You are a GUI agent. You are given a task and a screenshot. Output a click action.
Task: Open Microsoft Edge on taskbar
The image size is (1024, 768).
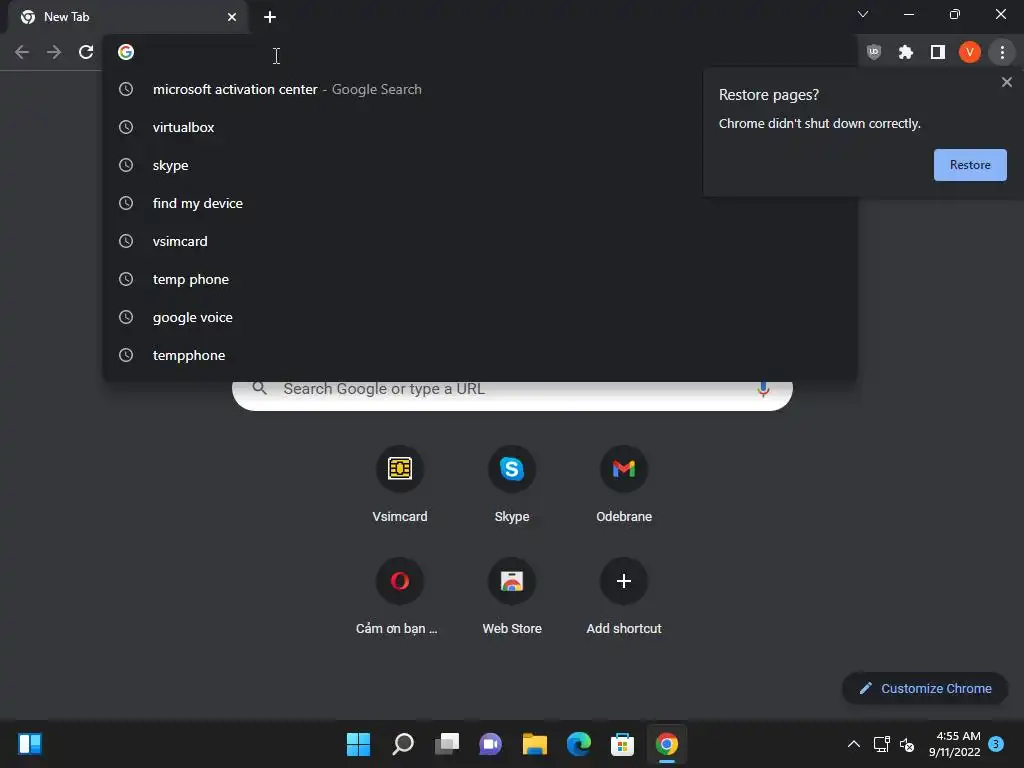tap(579, 744)
